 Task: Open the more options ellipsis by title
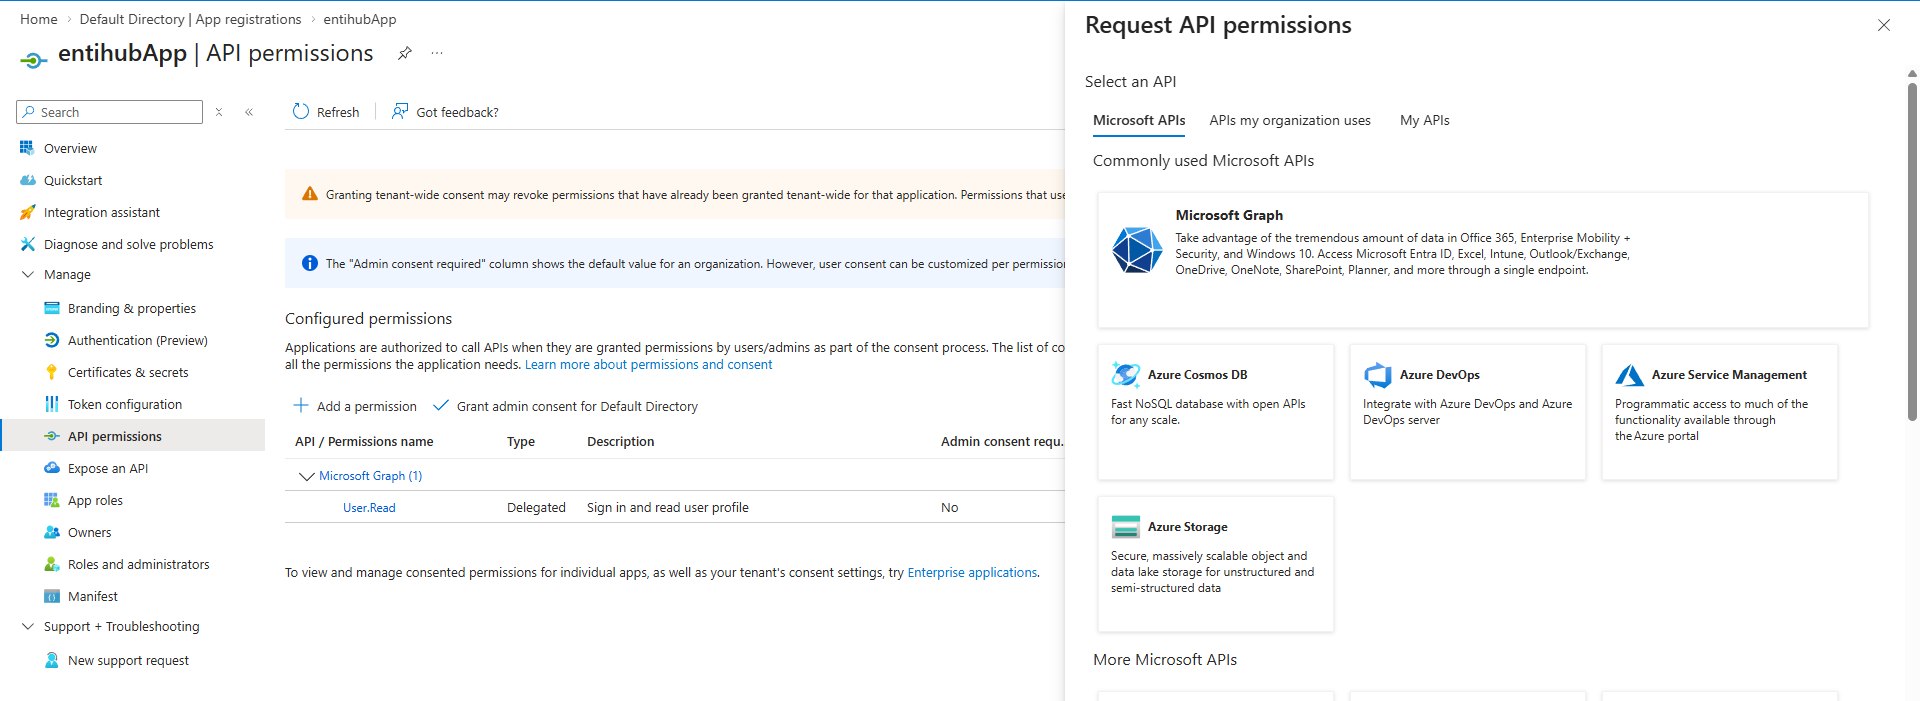click(437, 53)
